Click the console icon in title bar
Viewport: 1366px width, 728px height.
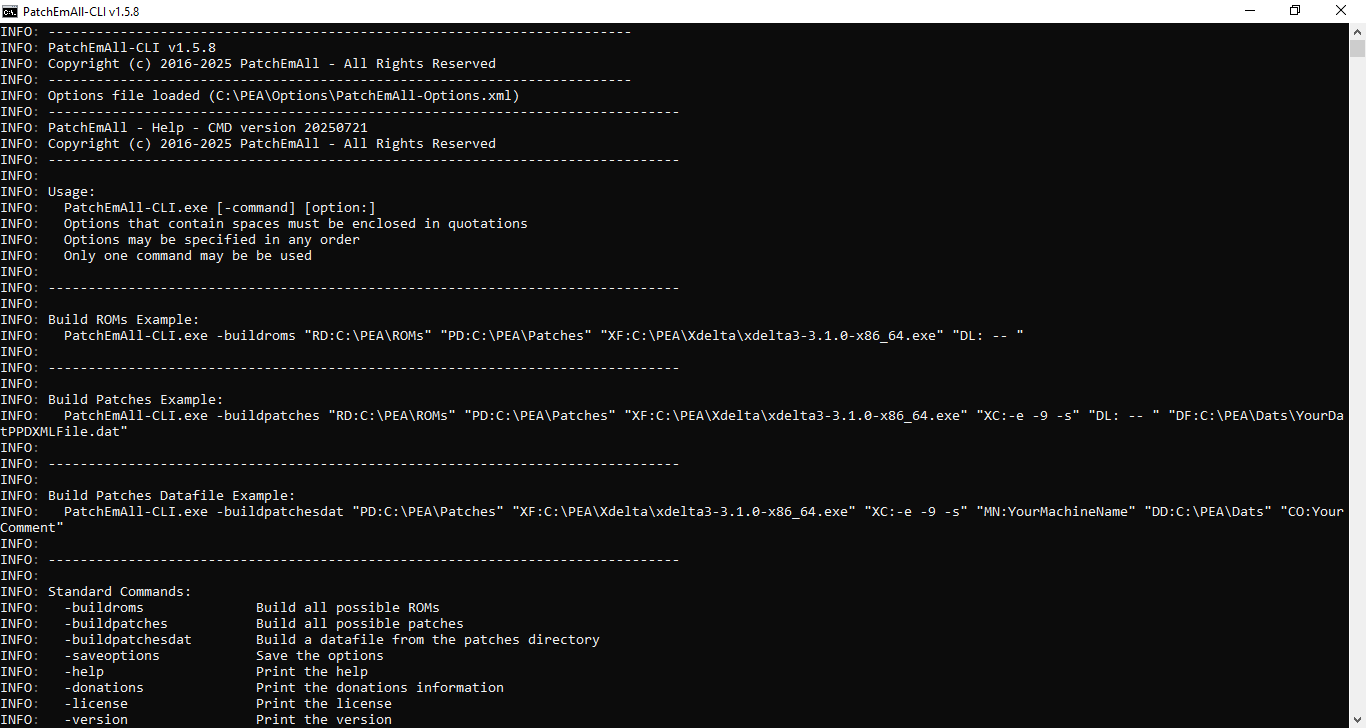click(x=10, y=10)
